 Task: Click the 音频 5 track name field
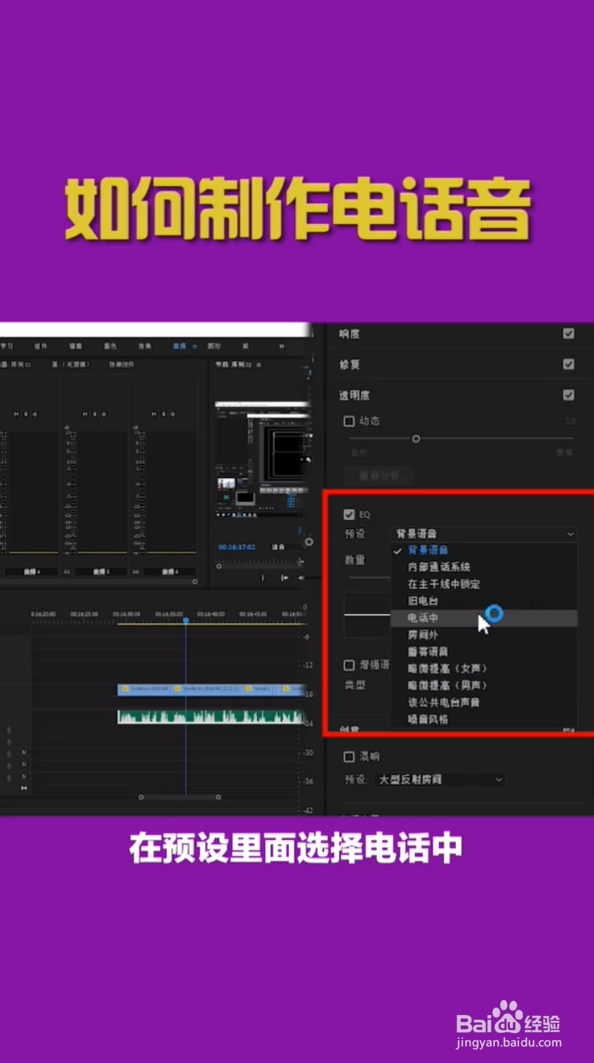(x=100, y=572)
